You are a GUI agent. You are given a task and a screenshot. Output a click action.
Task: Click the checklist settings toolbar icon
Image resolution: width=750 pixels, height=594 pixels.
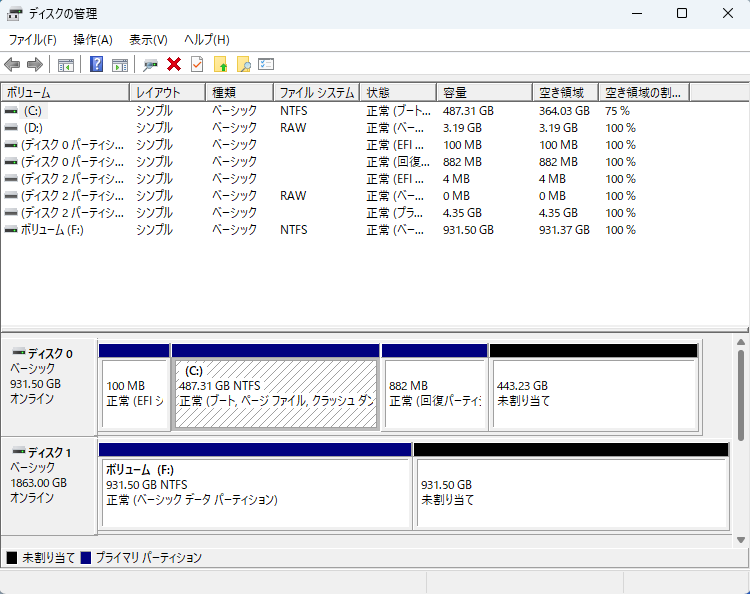click(x=266, y=64)
